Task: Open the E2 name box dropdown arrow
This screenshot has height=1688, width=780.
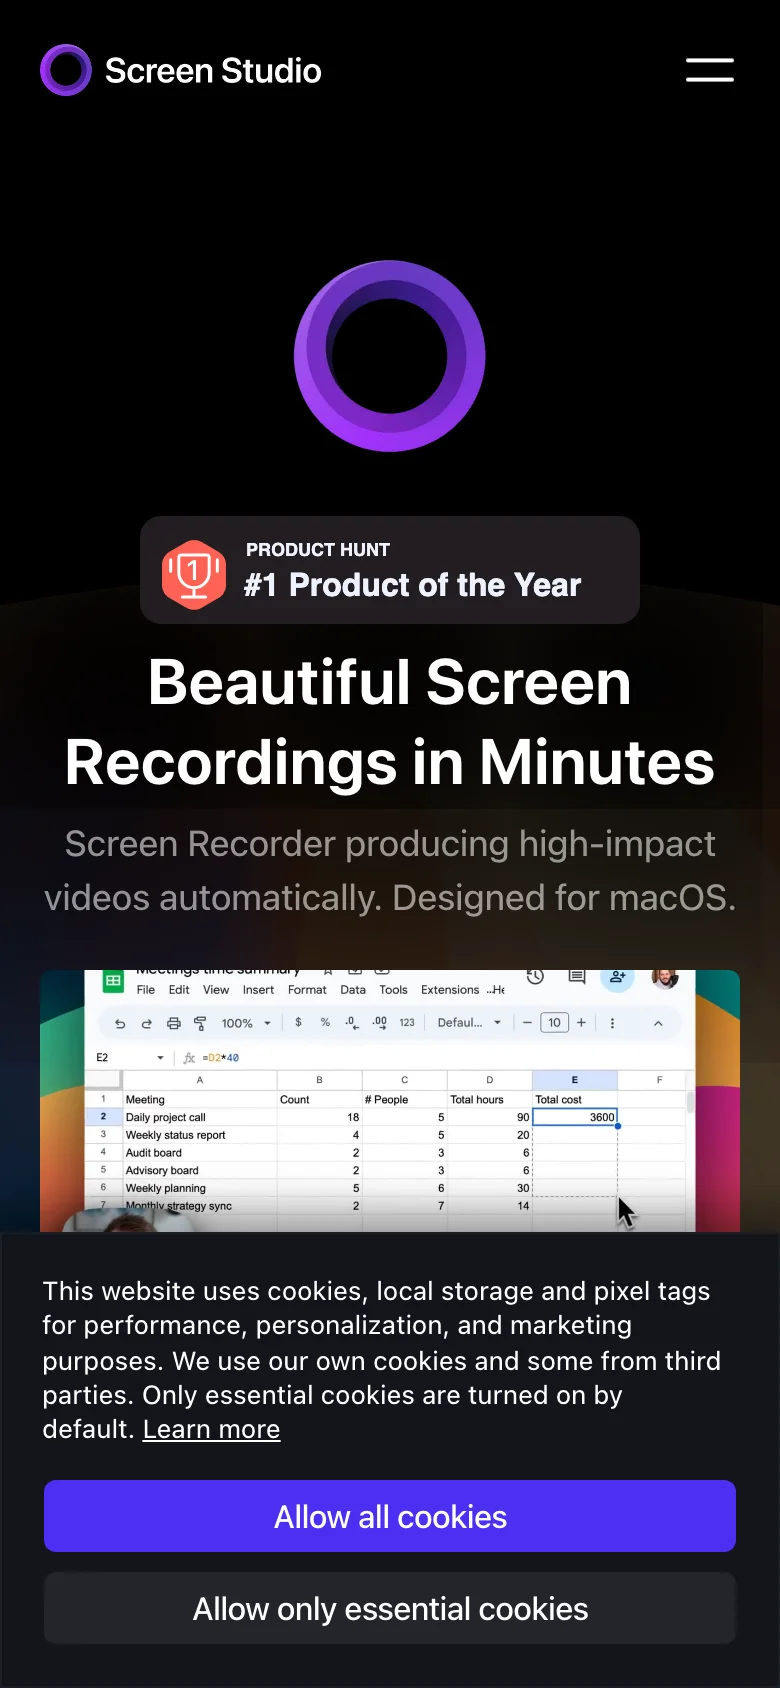Action: pyautogui.click(x=160, y=1057)
